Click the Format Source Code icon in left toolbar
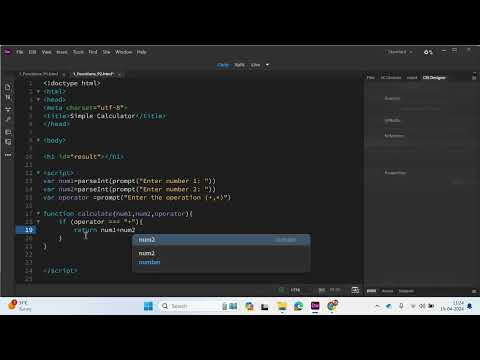 [8, 120]
